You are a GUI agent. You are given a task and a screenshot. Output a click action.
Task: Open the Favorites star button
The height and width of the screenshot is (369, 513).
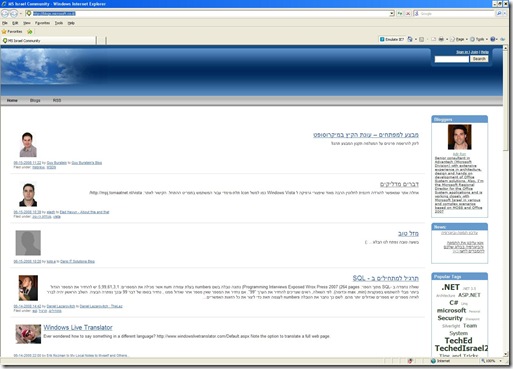point(12,32)
